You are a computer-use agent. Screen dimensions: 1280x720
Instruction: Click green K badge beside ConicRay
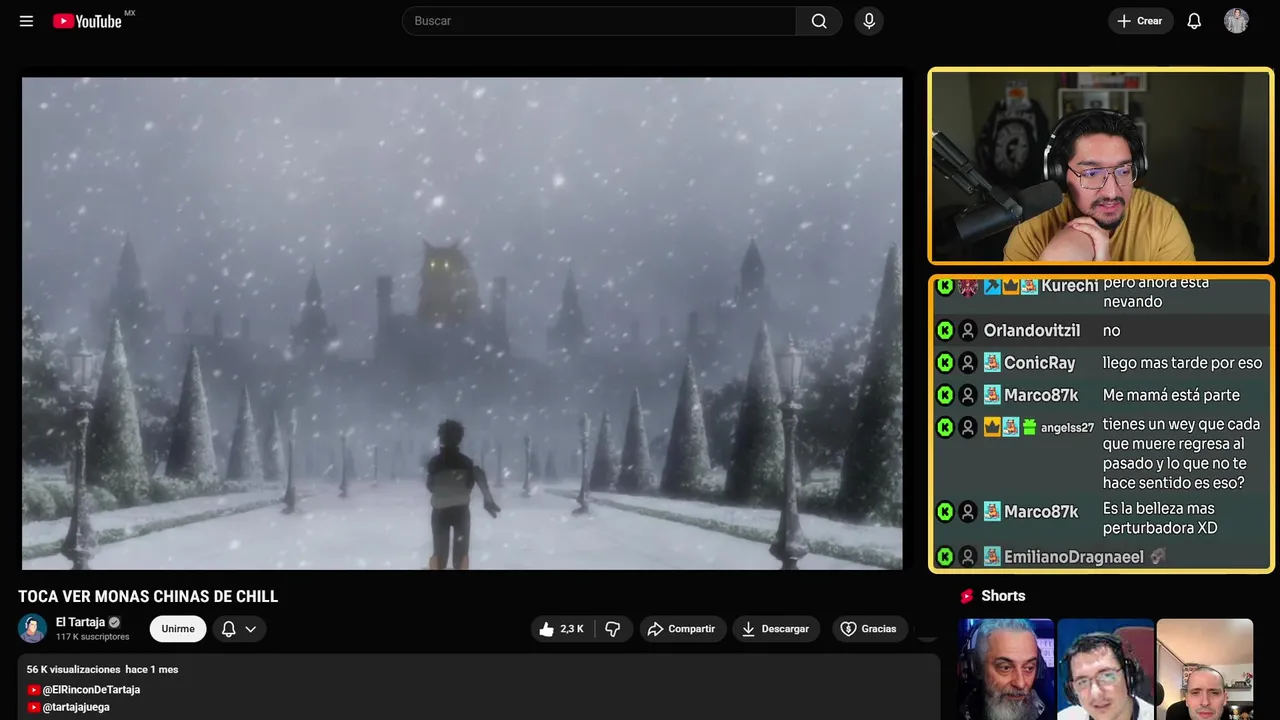click(945, 363)
